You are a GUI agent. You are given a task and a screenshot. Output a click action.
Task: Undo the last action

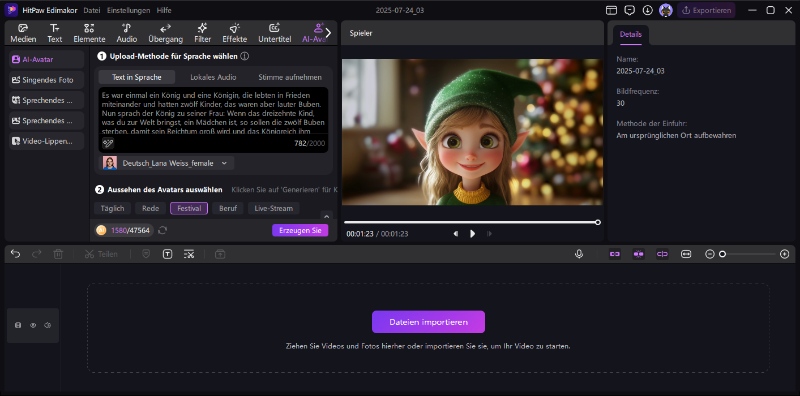coord(15,254)
